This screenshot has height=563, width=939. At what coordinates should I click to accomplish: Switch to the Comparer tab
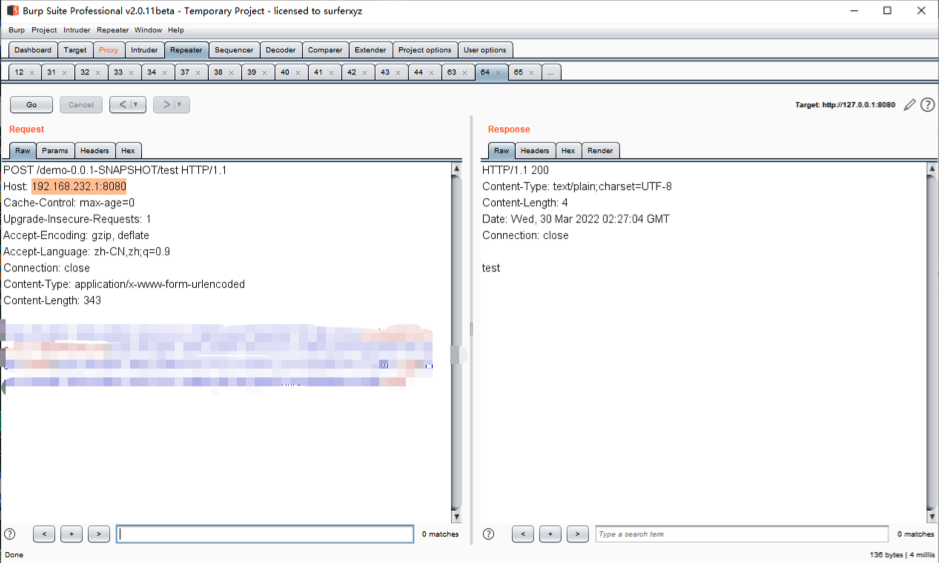(x=325, y=50)
